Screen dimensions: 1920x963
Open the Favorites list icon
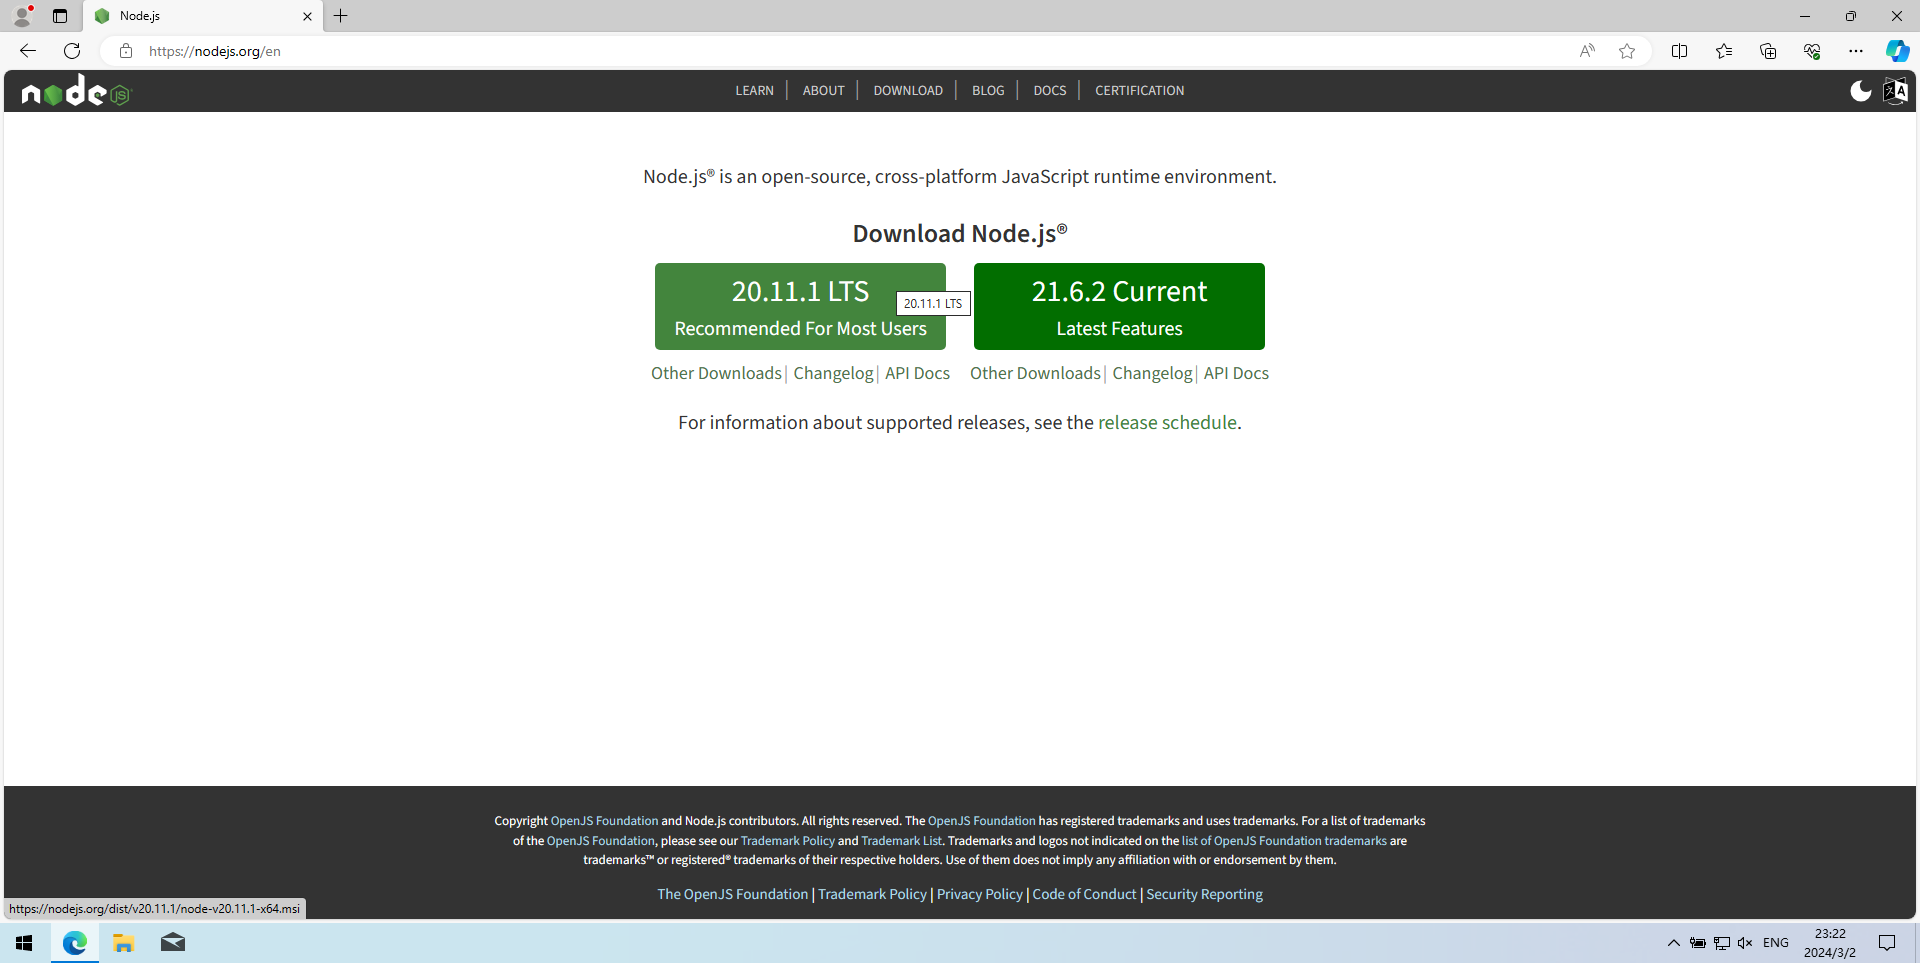[x=1724, y=51]
